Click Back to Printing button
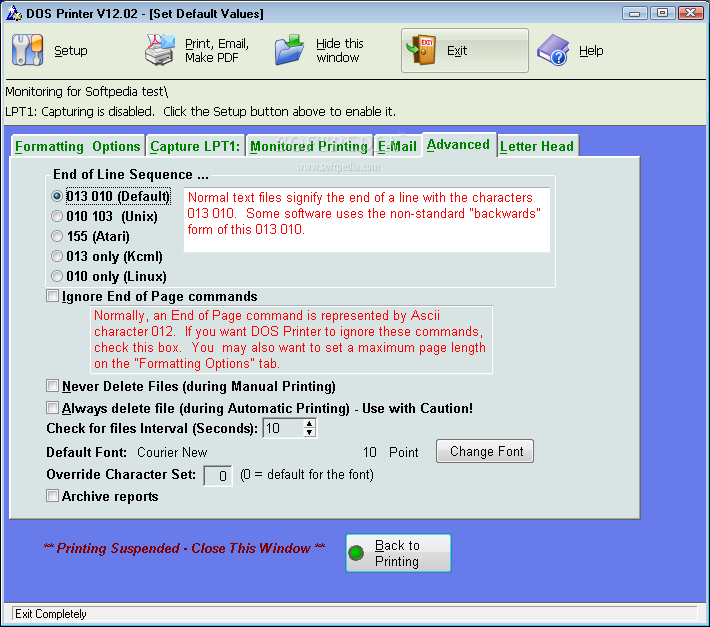The height and width of the screenshot is (627, 710). [x=398, y=553]
